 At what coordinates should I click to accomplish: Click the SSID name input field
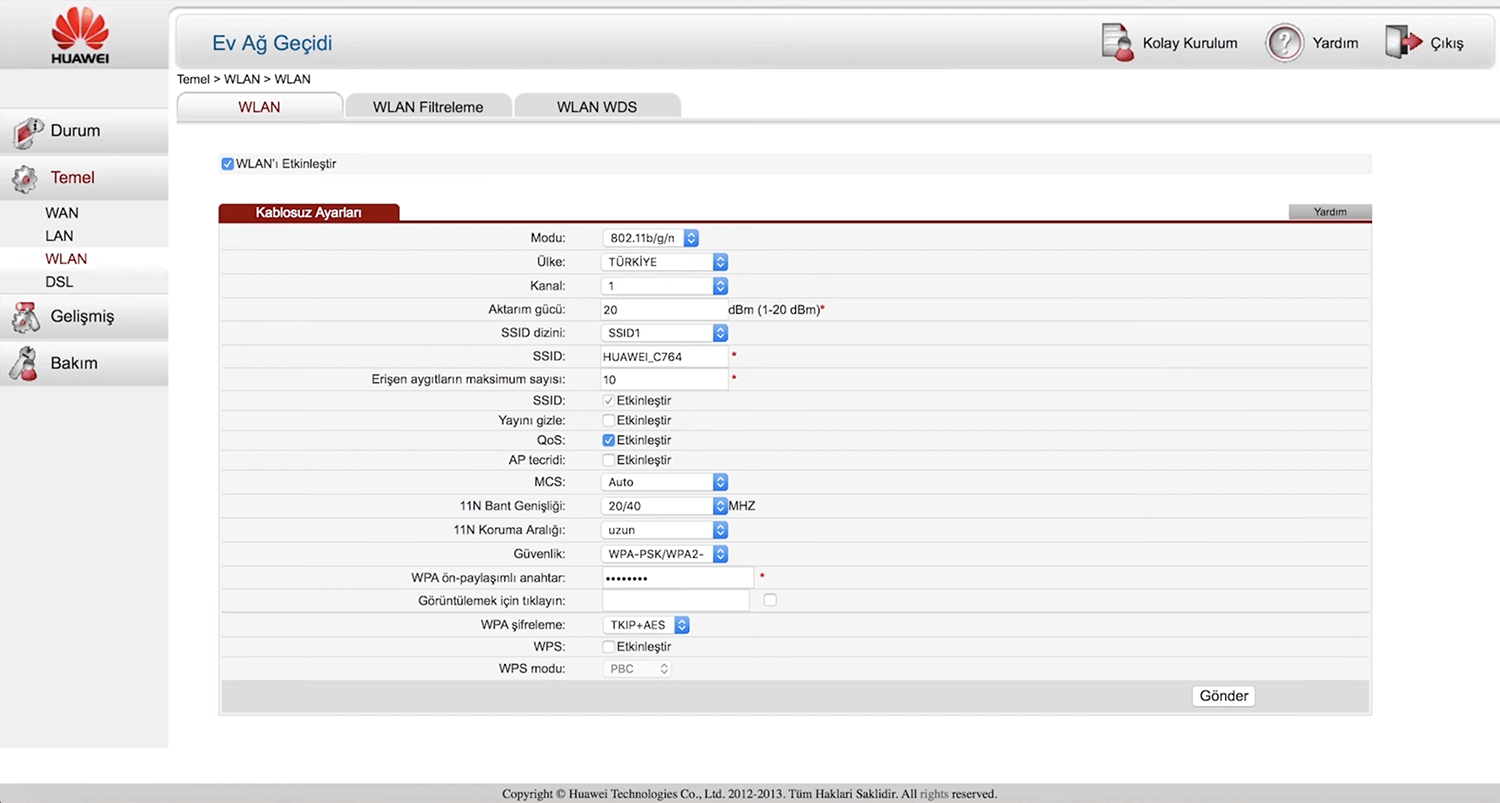(664, 356)
